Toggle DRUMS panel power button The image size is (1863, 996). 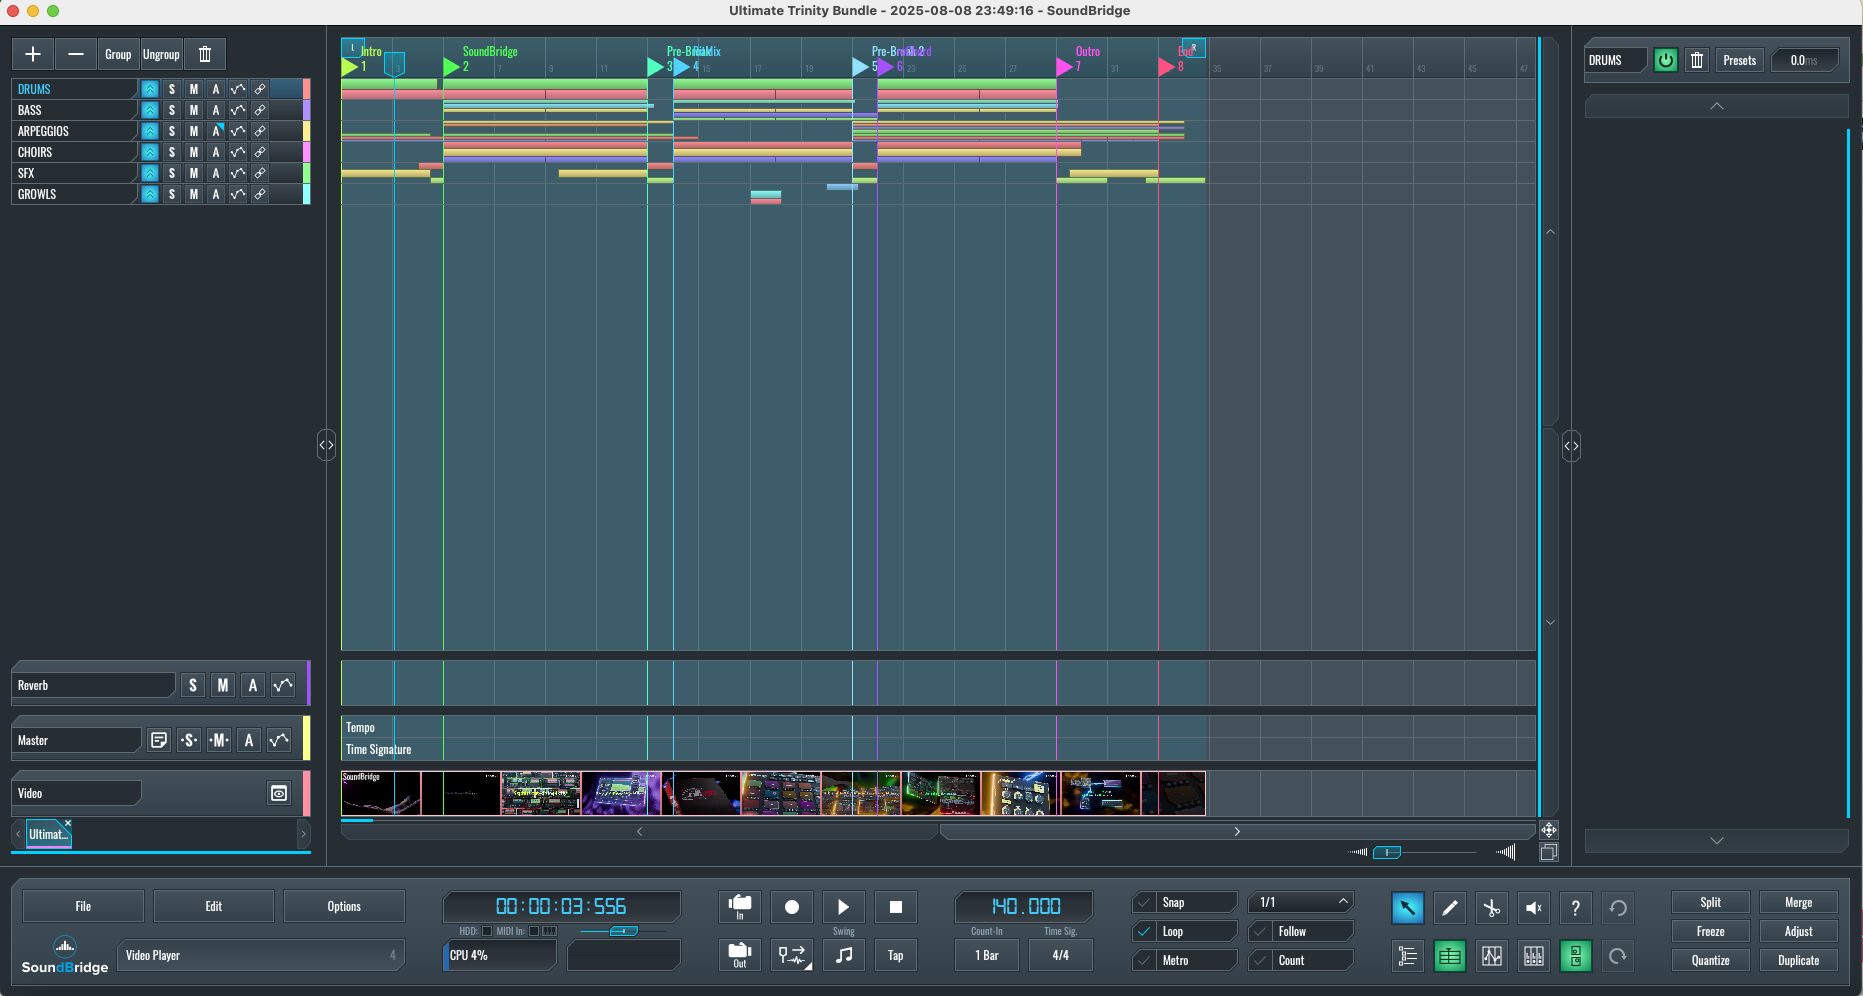pyautogui.click(x=1665, y=60)
